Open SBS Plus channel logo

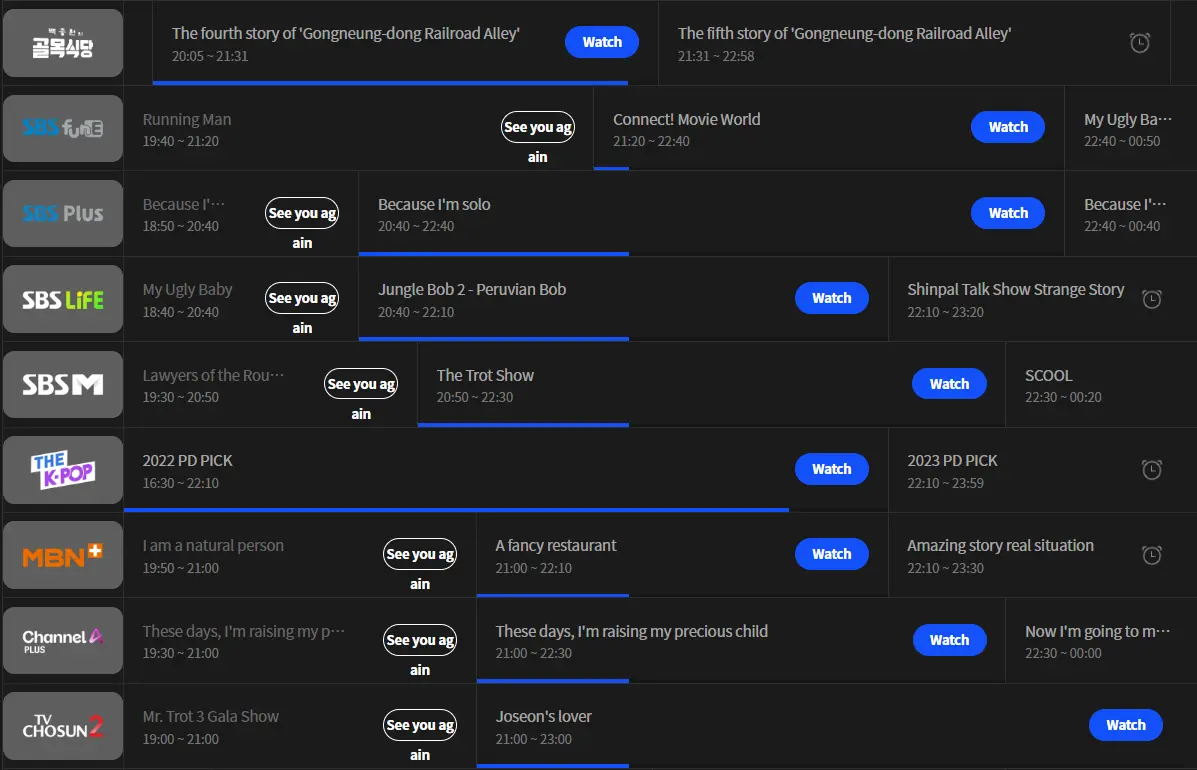(63, 214)
